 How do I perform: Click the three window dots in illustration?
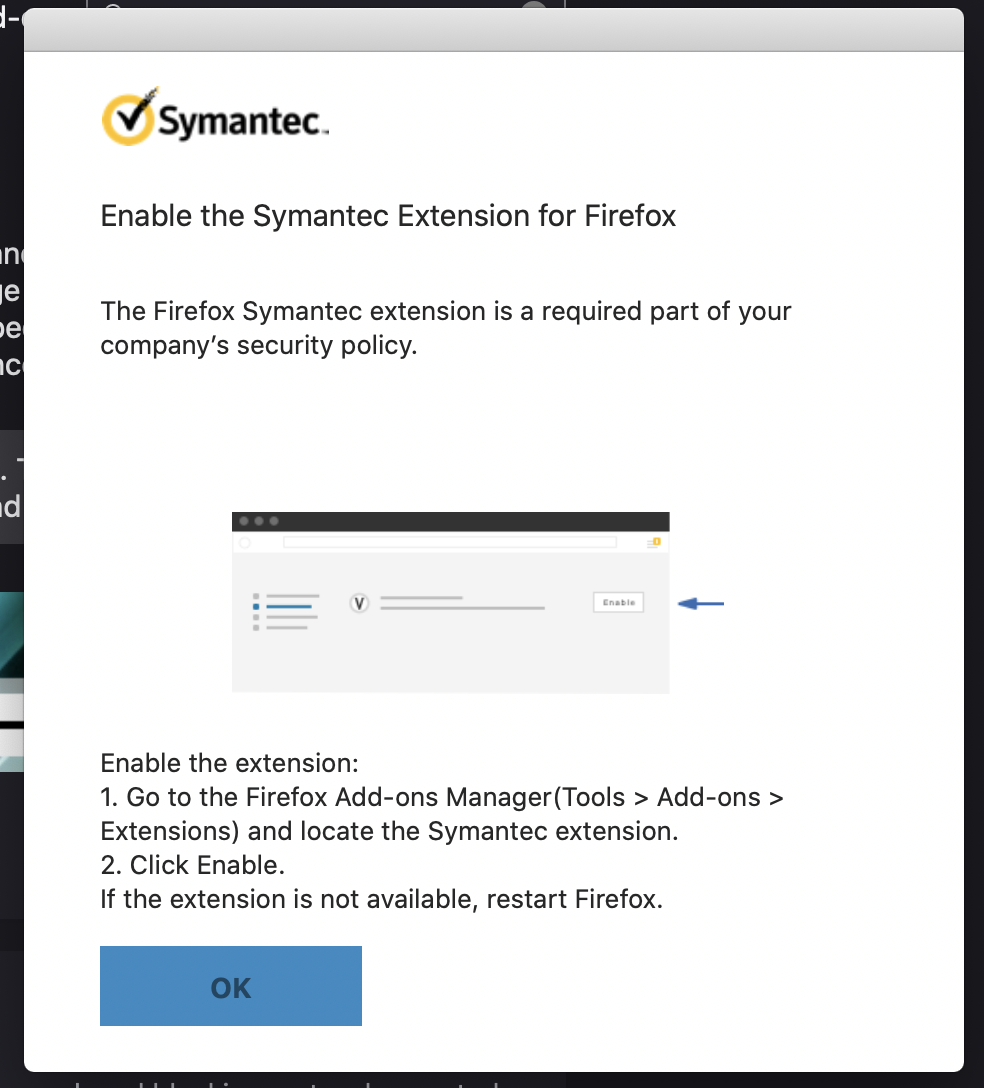tap(258, 521)
